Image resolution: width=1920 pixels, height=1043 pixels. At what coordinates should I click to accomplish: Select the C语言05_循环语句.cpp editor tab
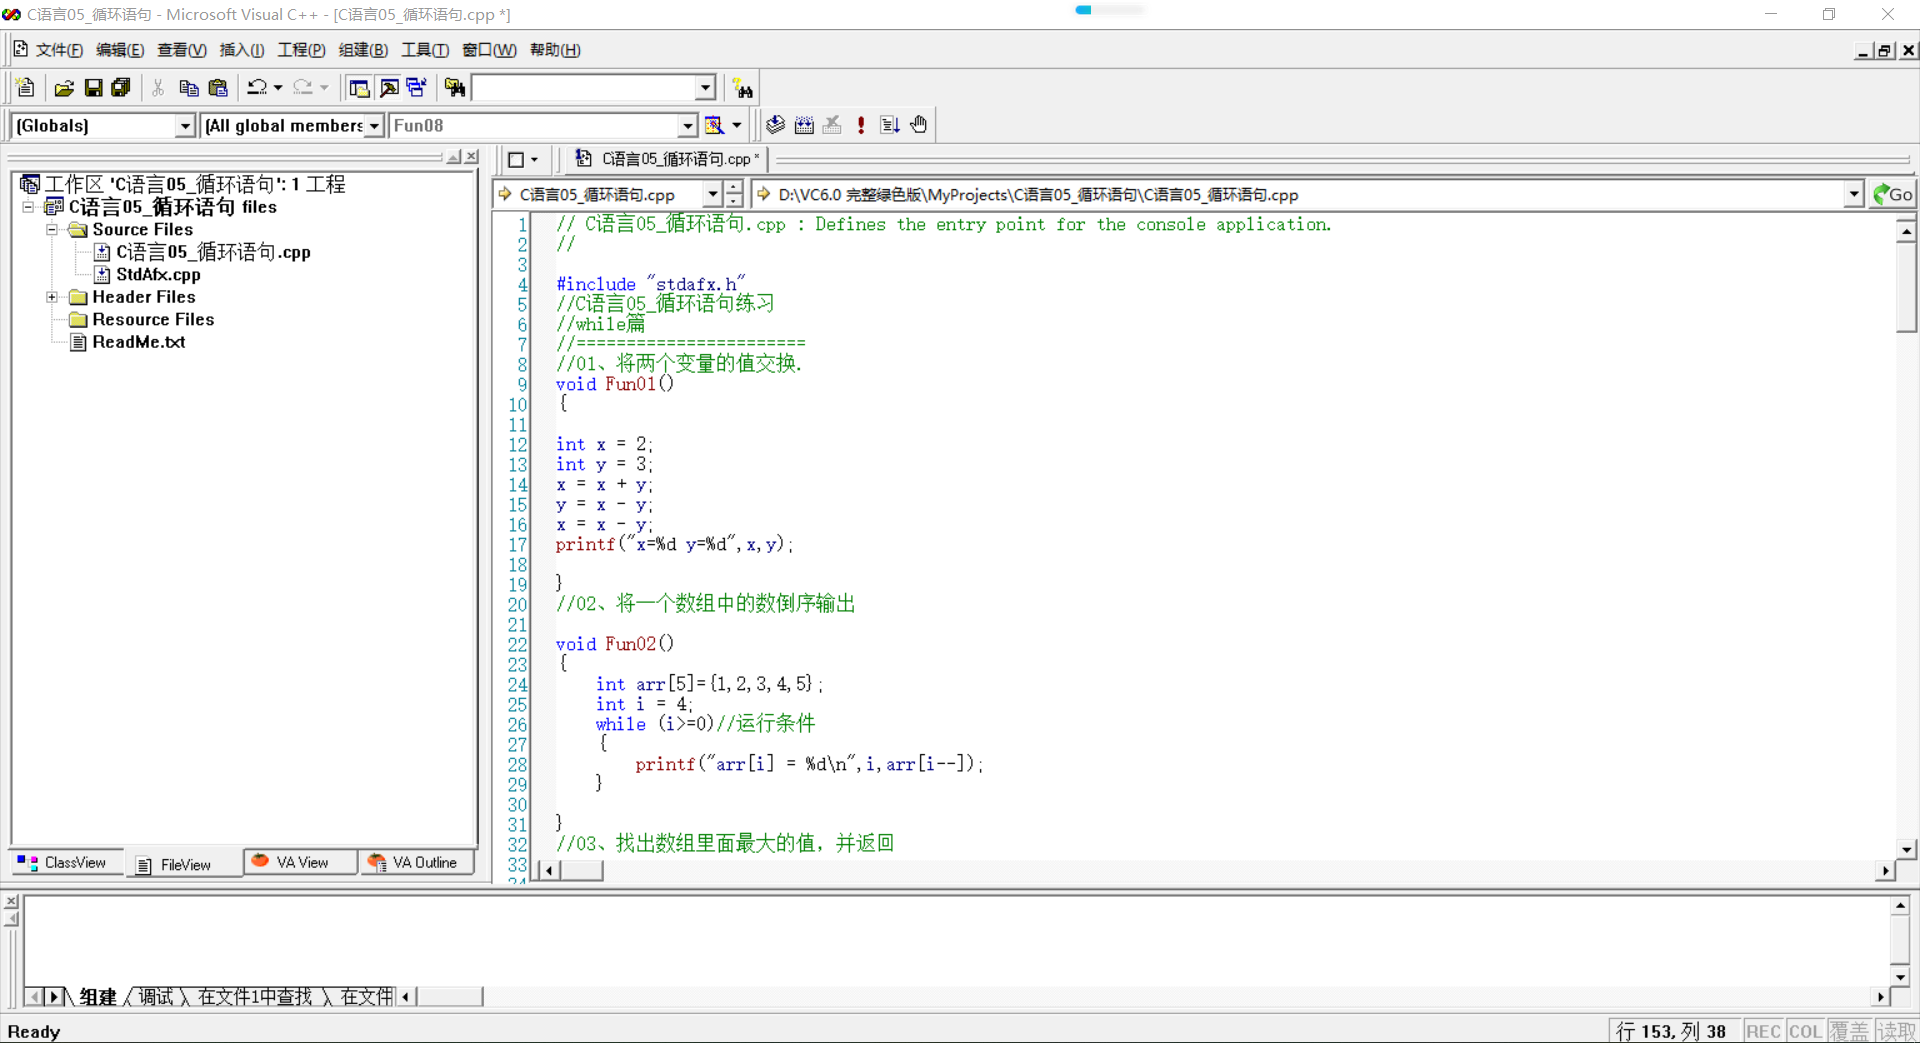[x=667, y=159]
